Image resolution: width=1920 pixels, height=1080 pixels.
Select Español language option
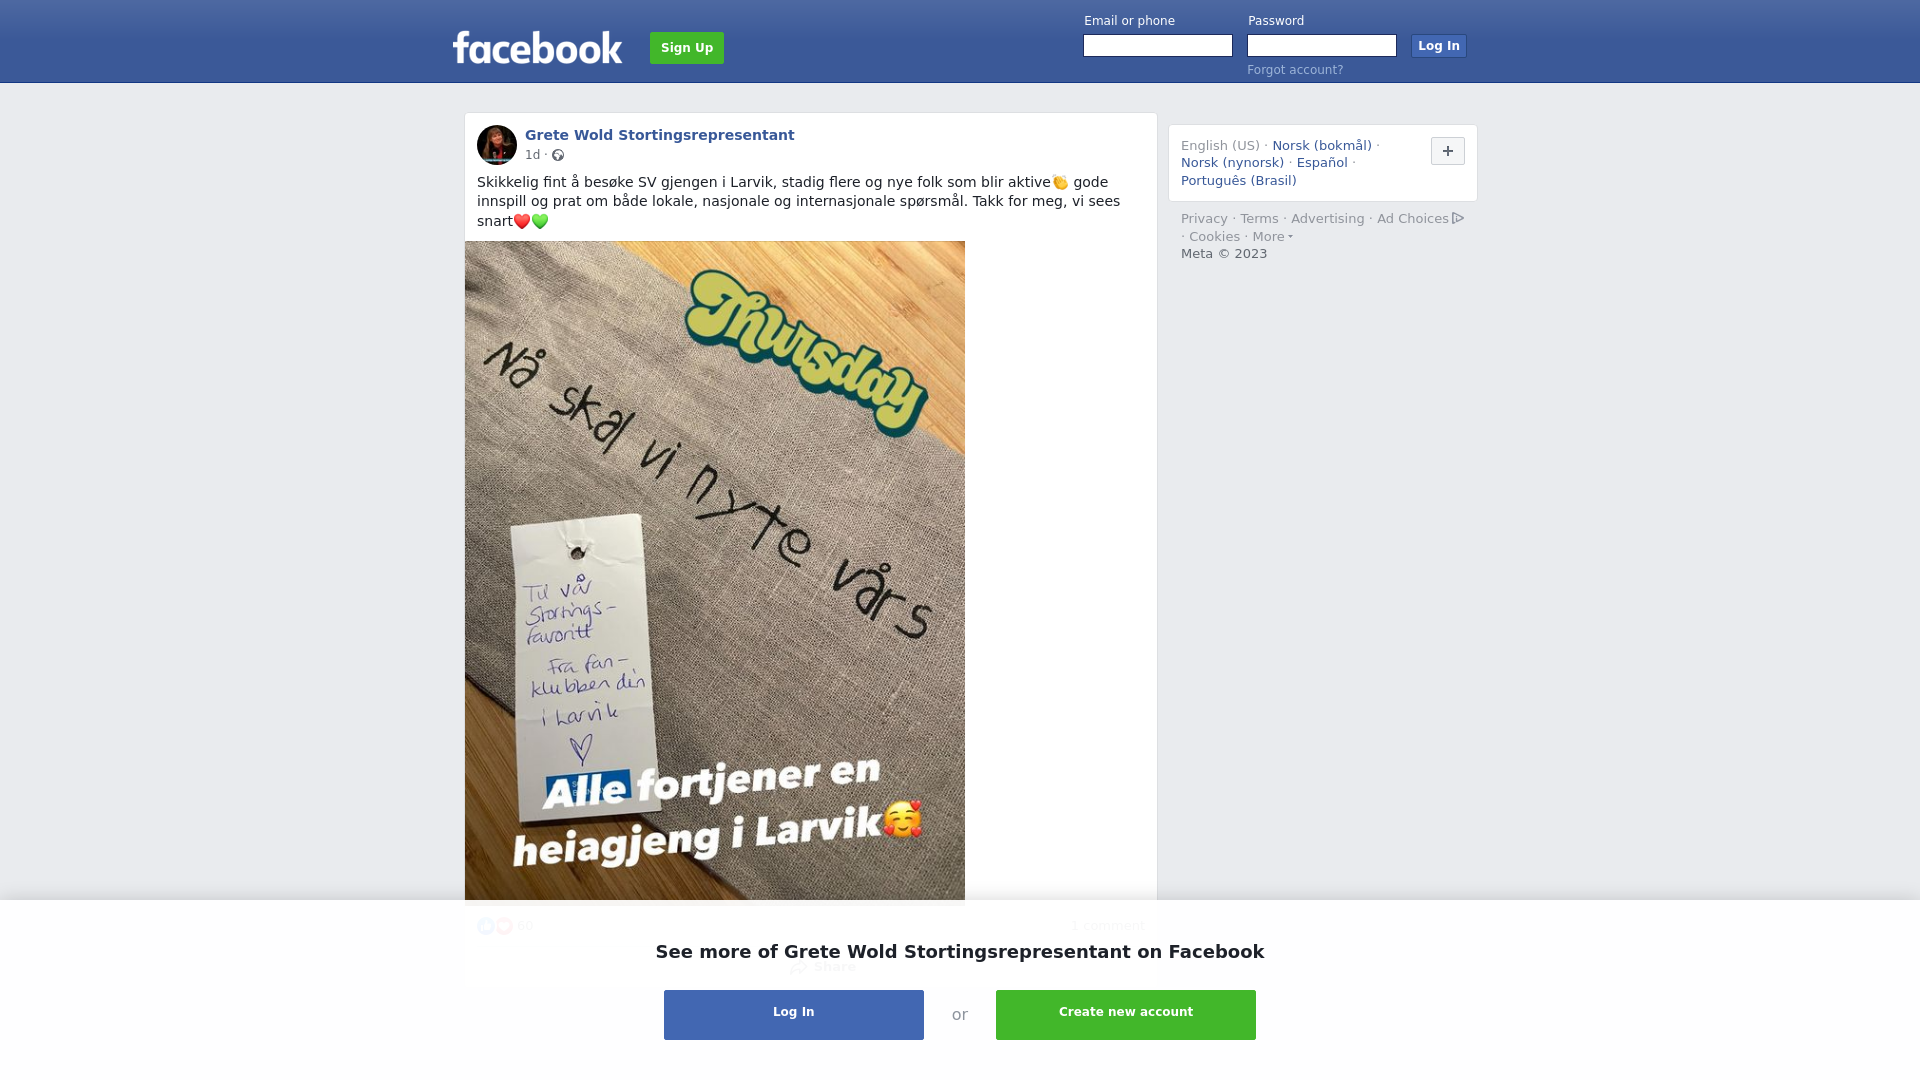click(x=1322, y=163)
